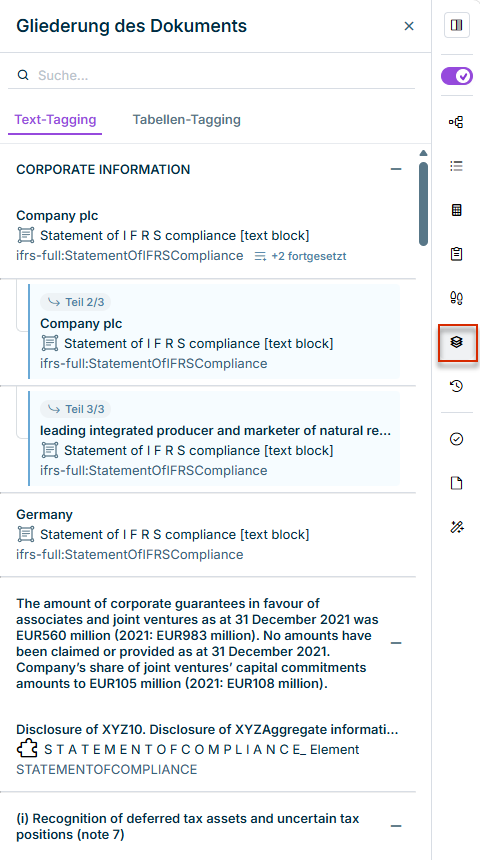Toggle the split panel layout button

pyautogui.click(x=457, y=25)
